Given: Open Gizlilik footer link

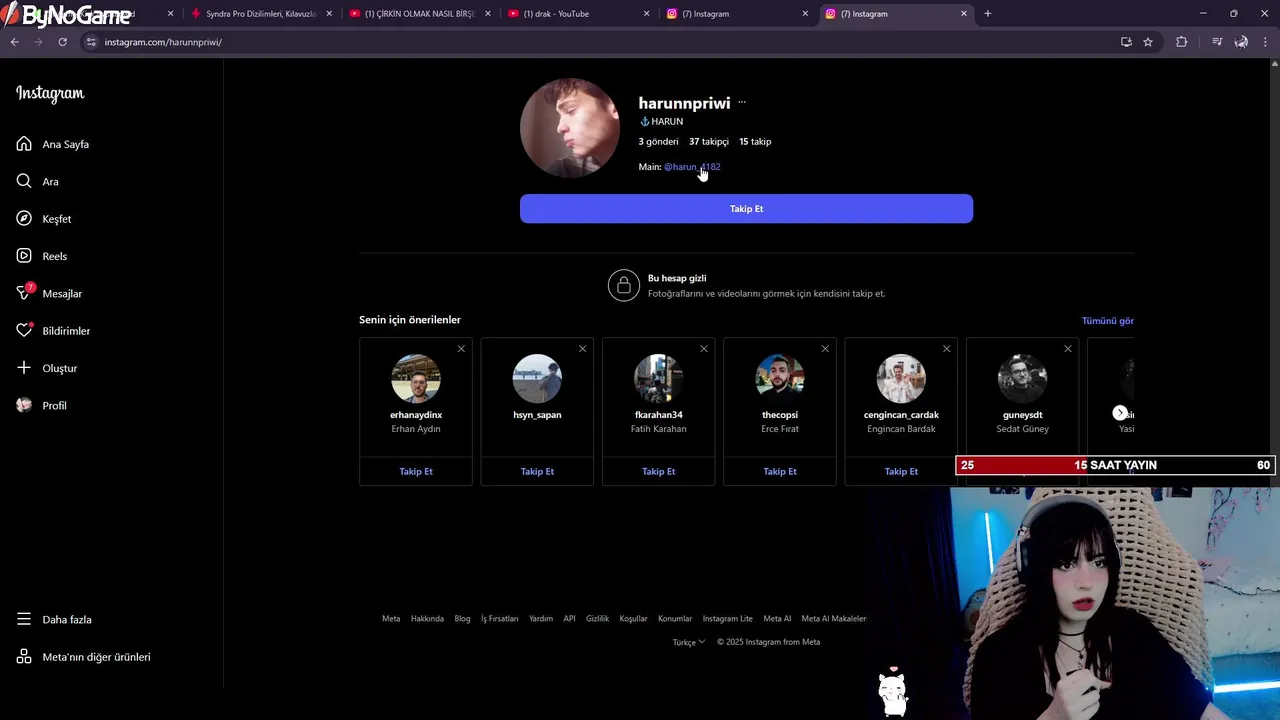Looking at the screenshot, I should pos(597,618).
